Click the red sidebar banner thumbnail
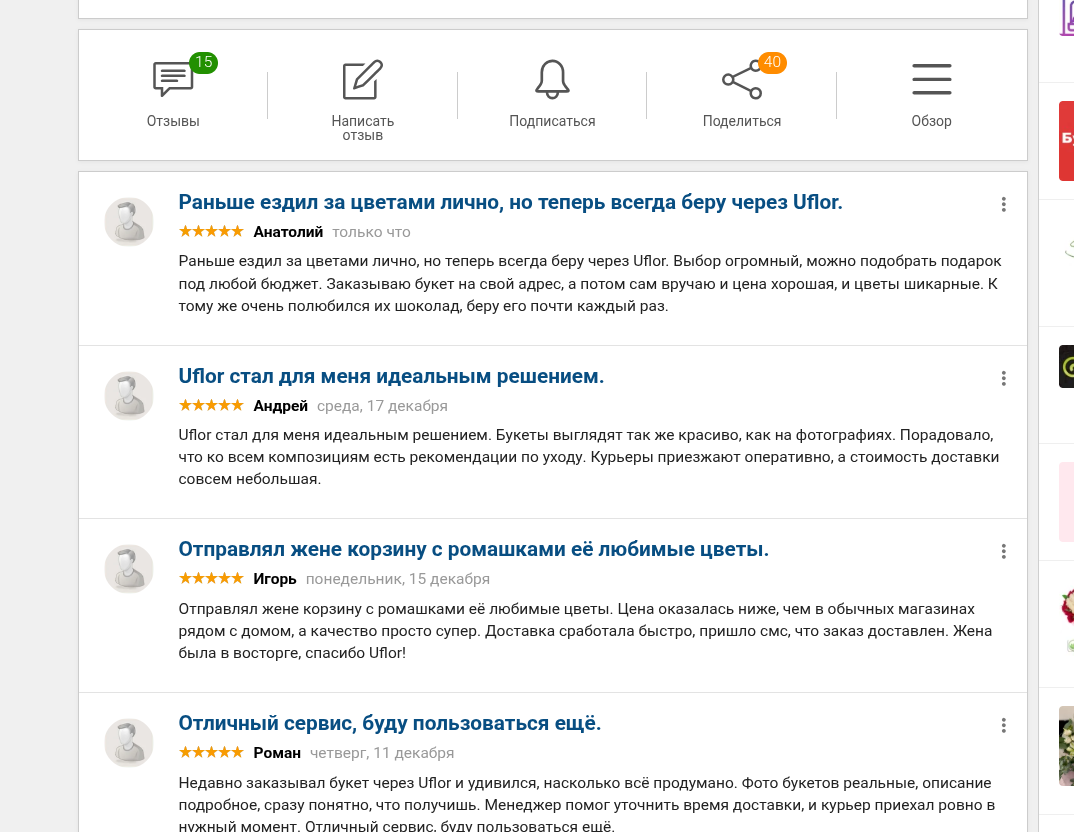 [x=1066, y=141]
